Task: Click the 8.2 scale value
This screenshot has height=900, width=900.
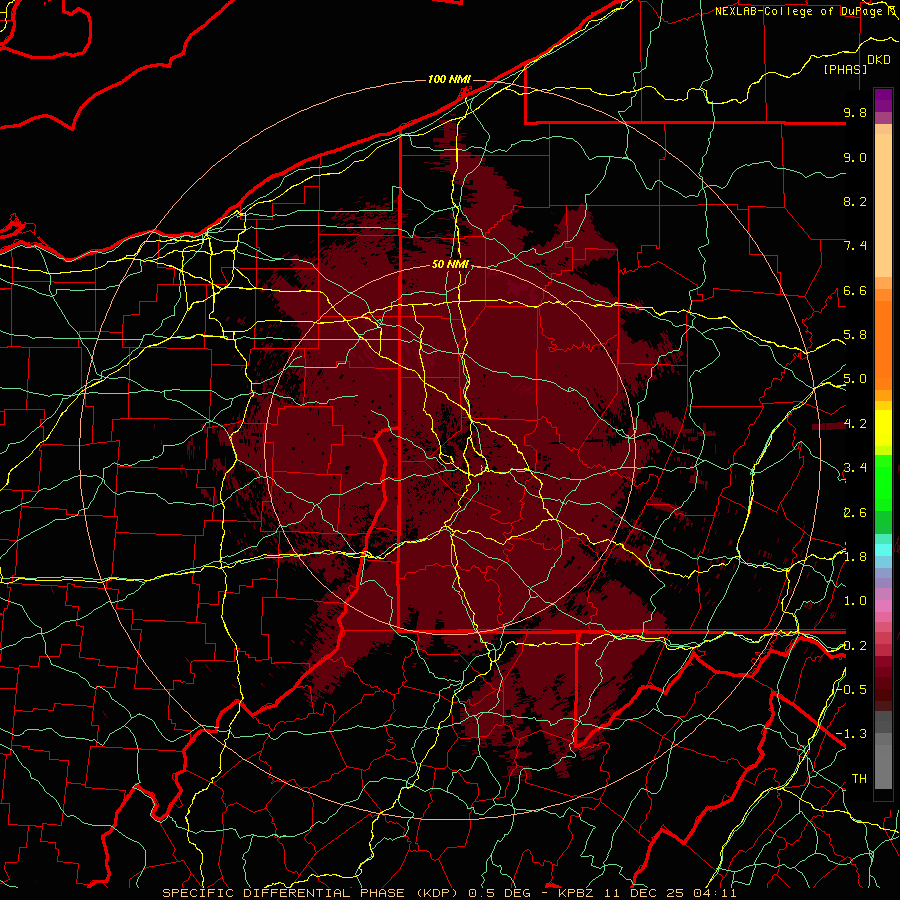Action: coord(855,201)
